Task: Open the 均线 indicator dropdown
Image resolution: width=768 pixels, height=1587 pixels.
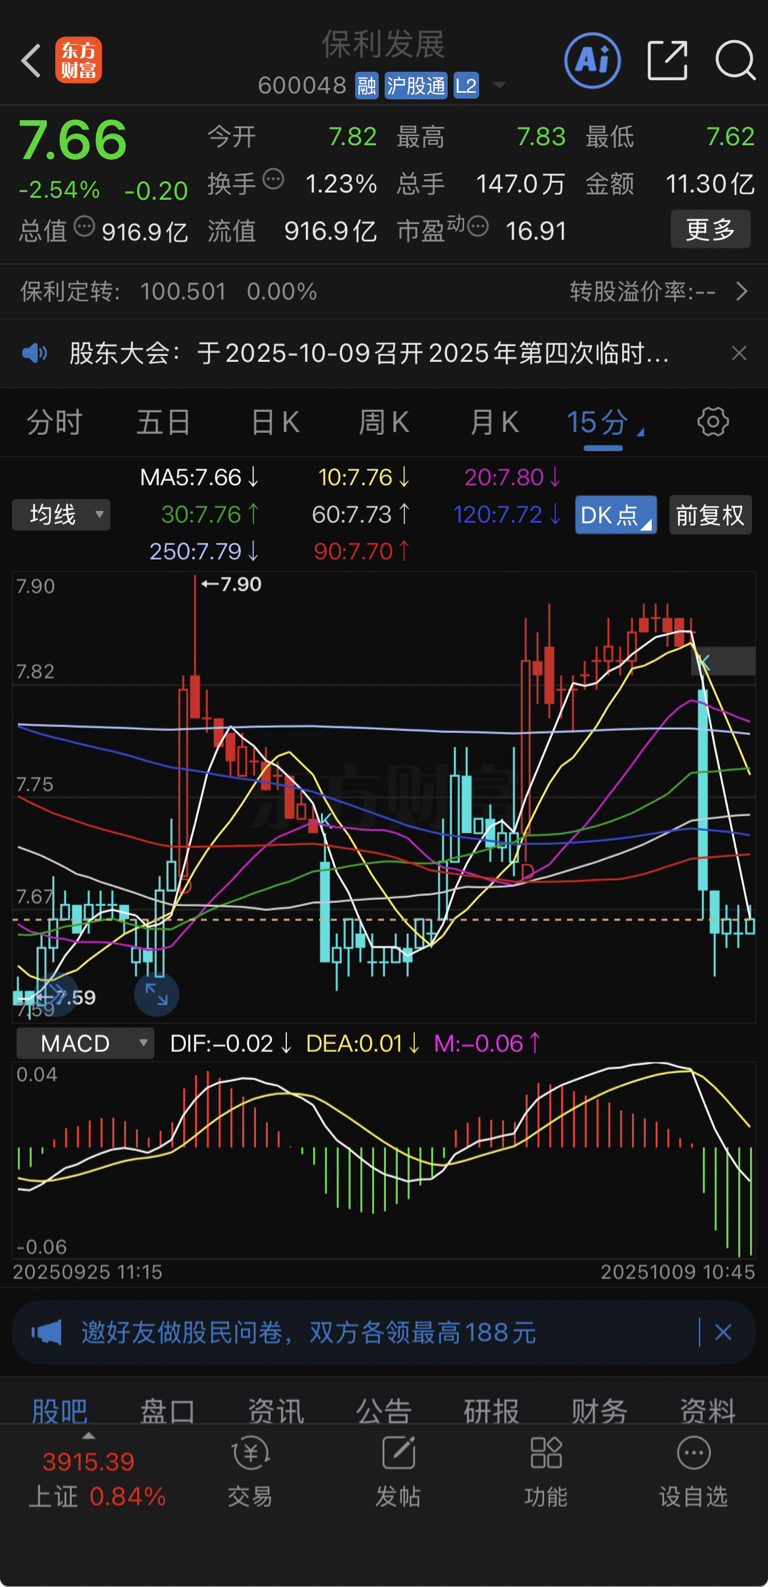Action: pos(61,515)
